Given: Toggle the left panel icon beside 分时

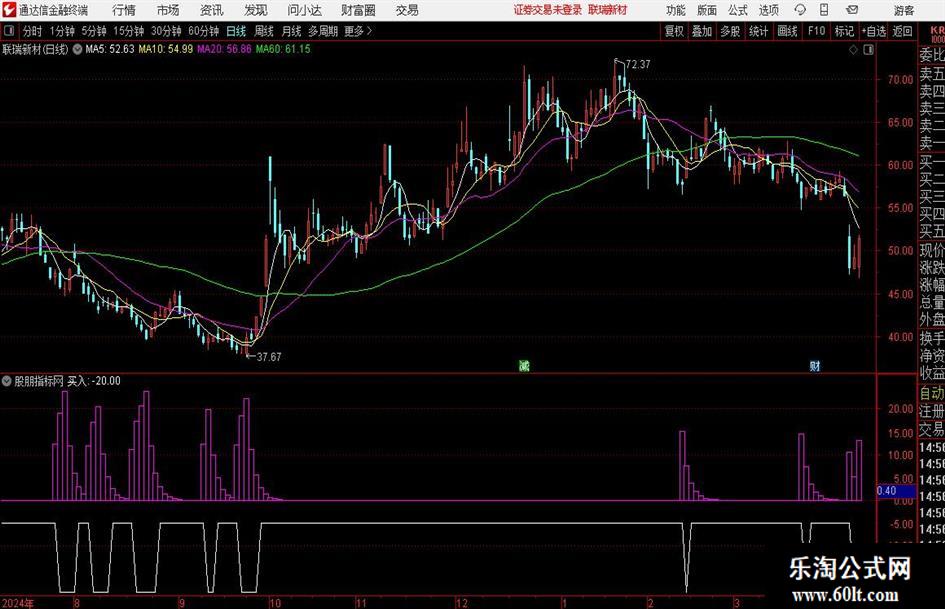Looking at the screenshot, I should [8, 31].
